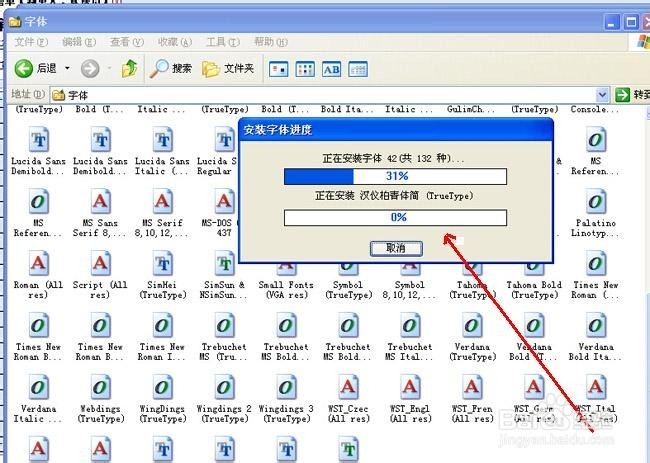This screenshot has width=650, height=463.
Task: Open the Help (帮助) menu
Action: coord(271,42)
